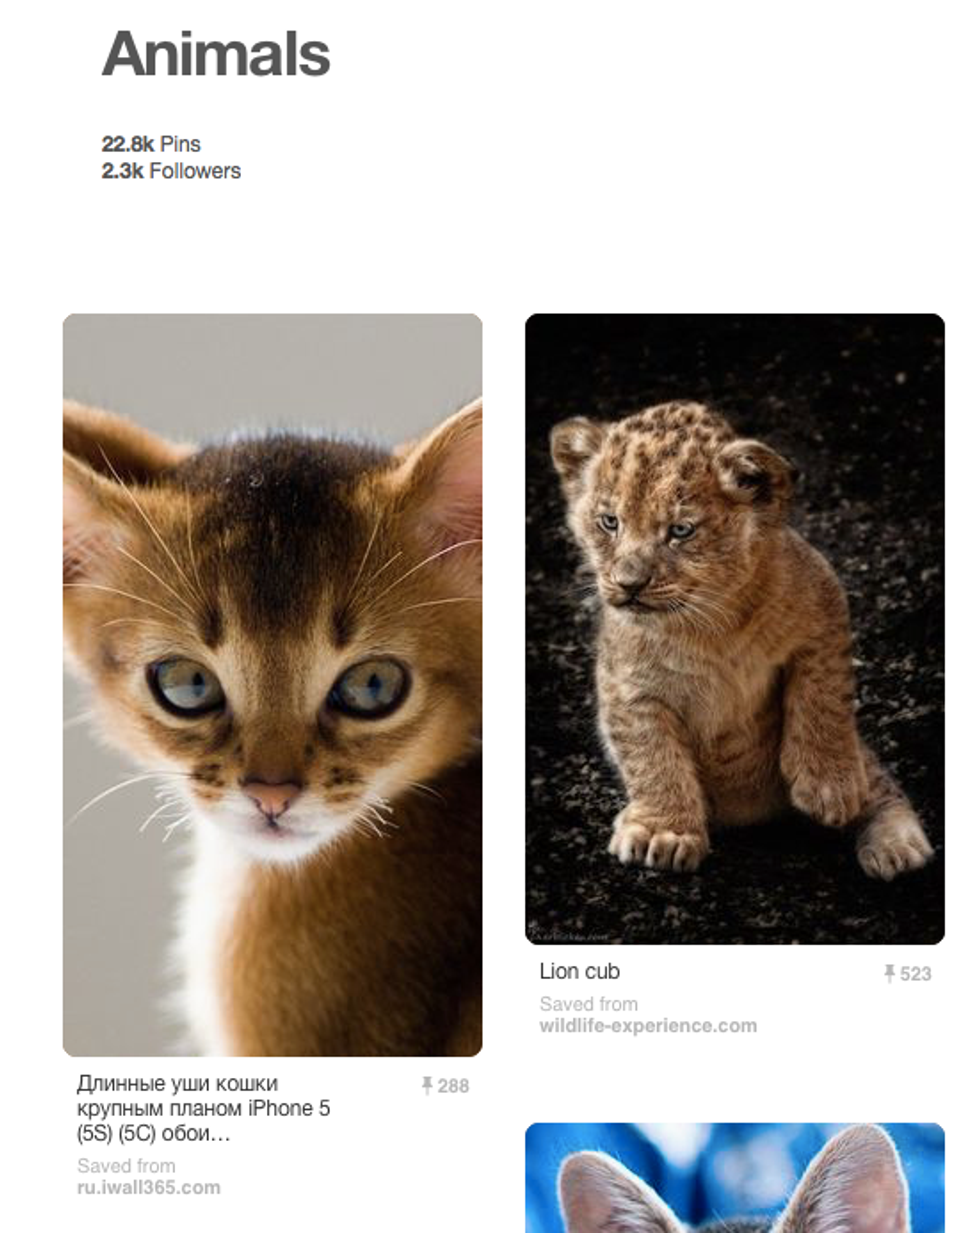Click the kitten's left eye in the photo
The width and height of the screenshot is (980, 1233).
[187, 686]
